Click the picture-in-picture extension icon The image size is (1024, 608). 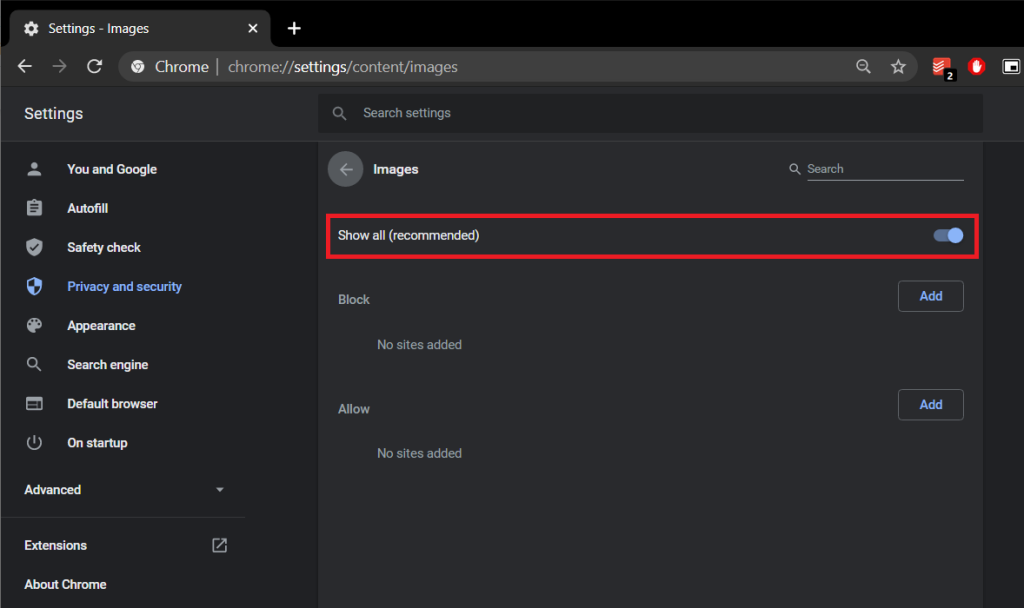click(x=1011, y=67)
